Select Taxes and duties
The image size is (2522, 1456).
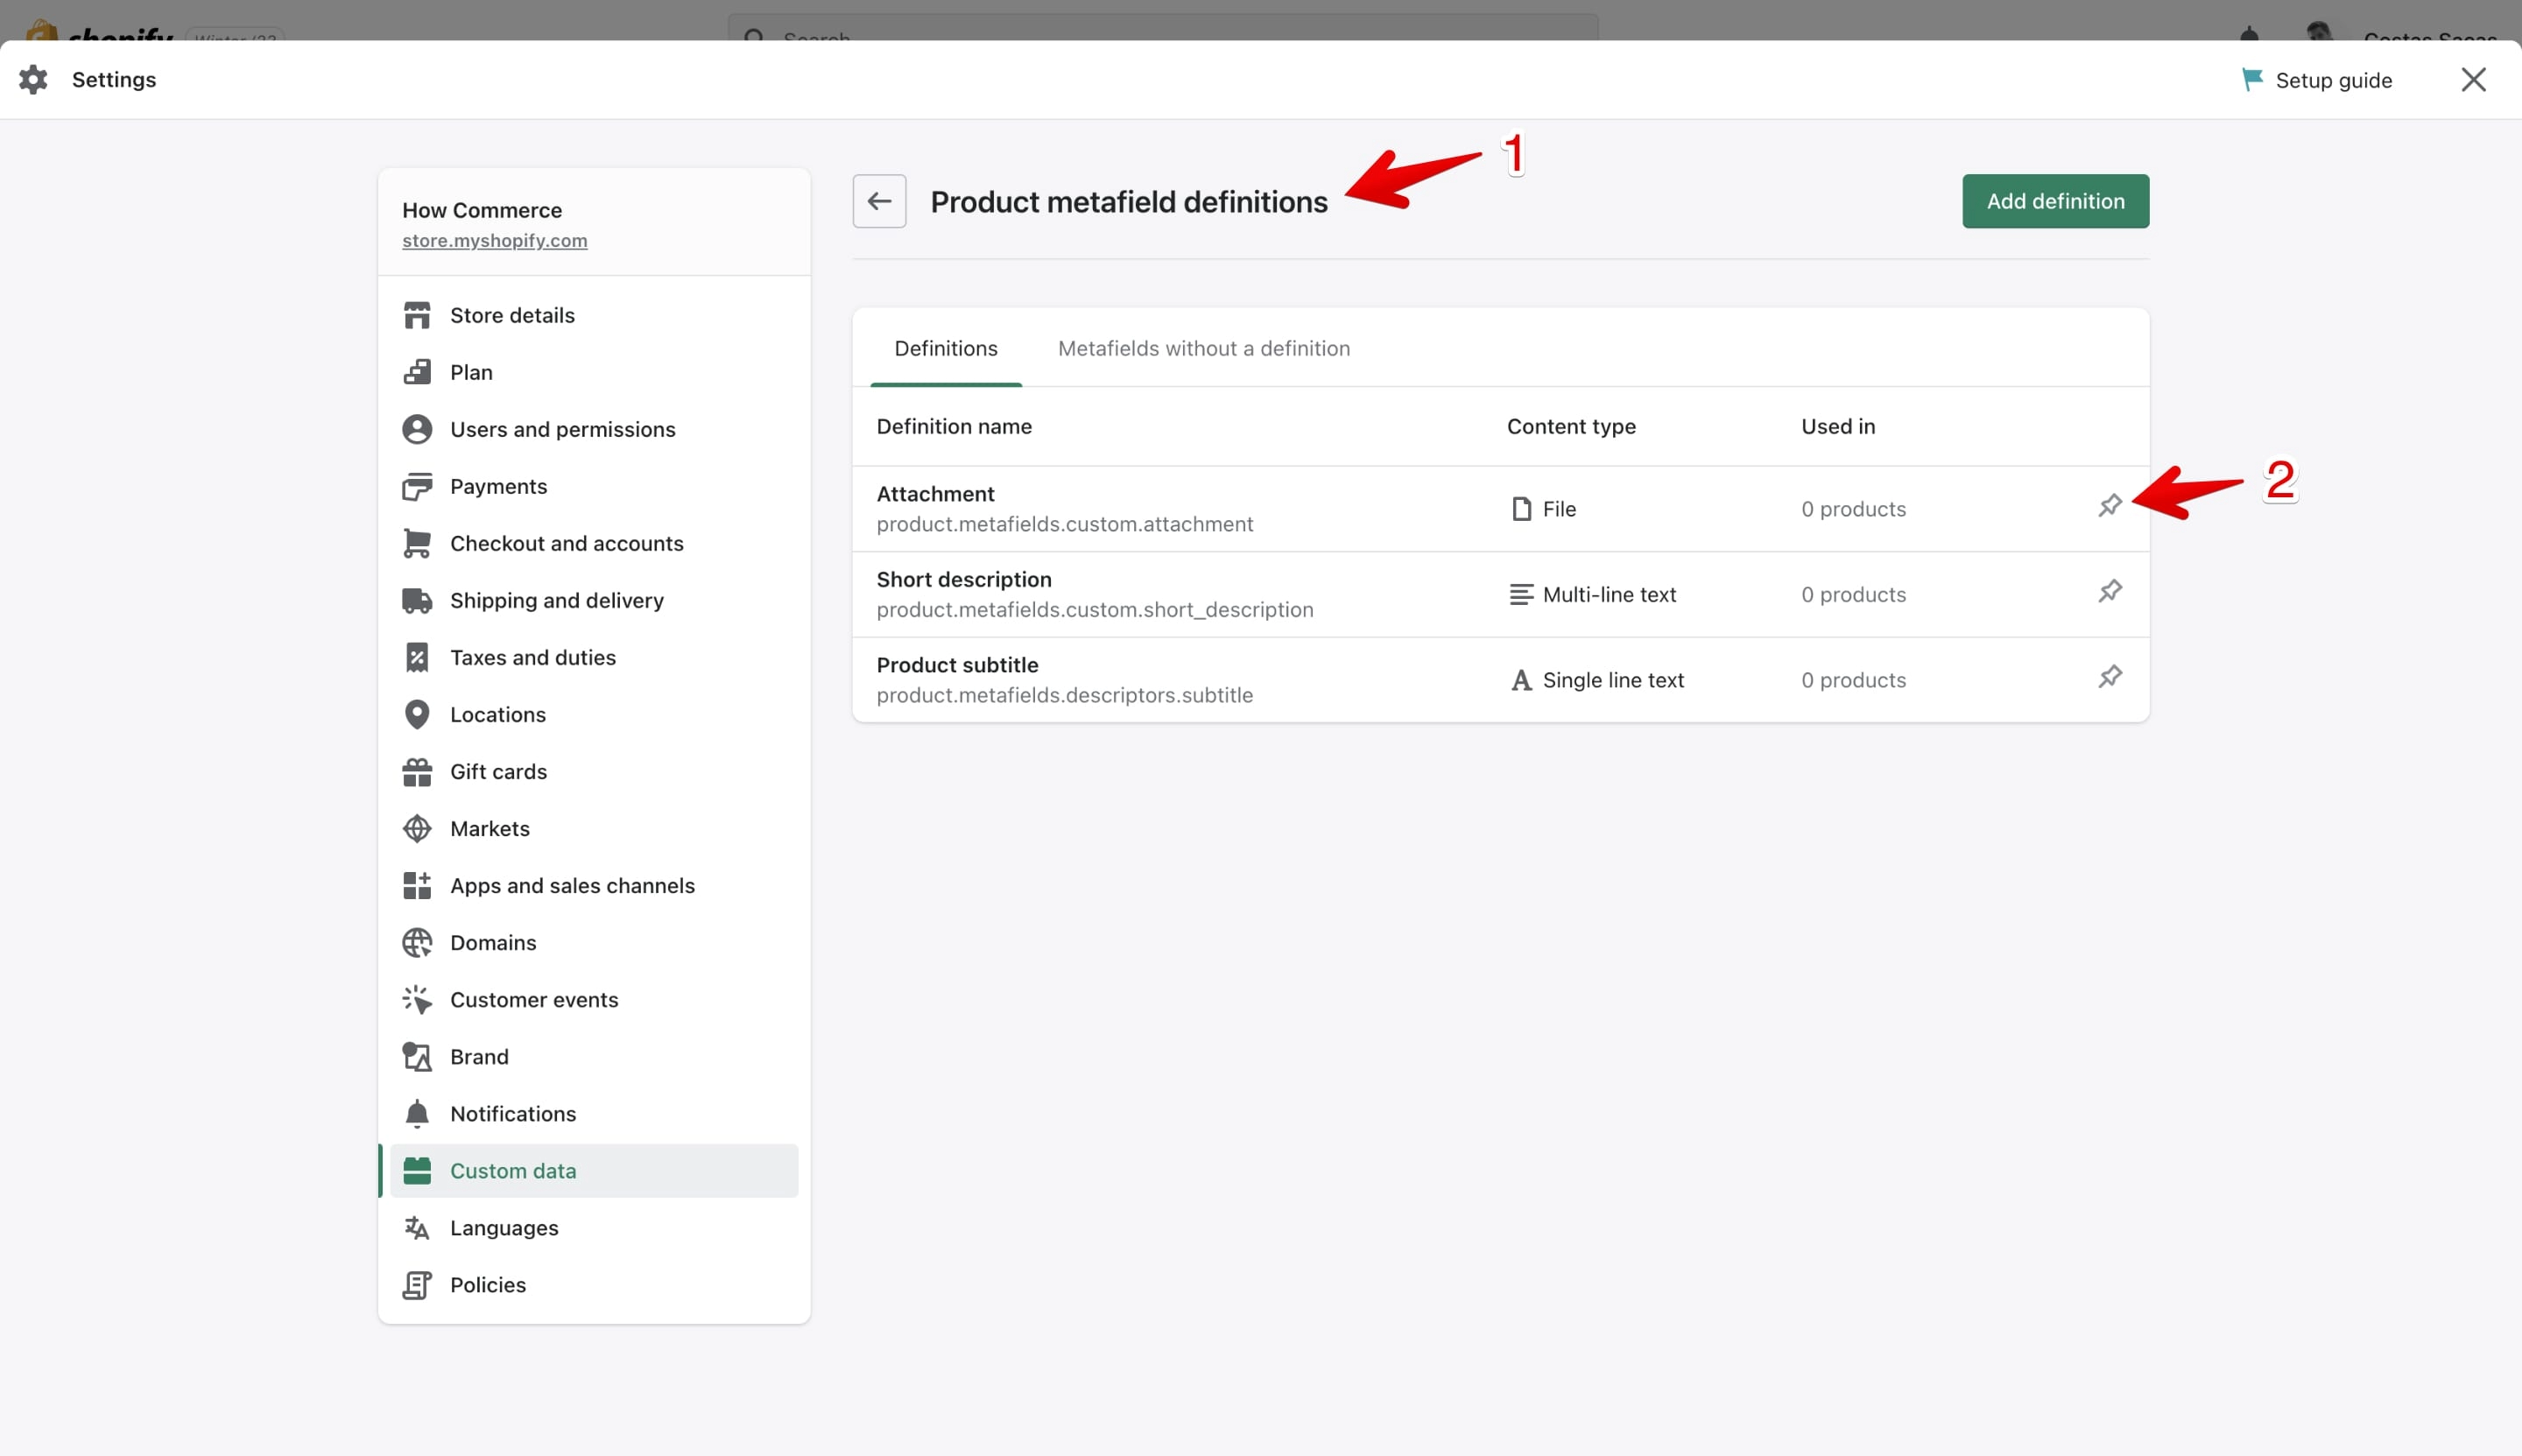pos(594,657)
